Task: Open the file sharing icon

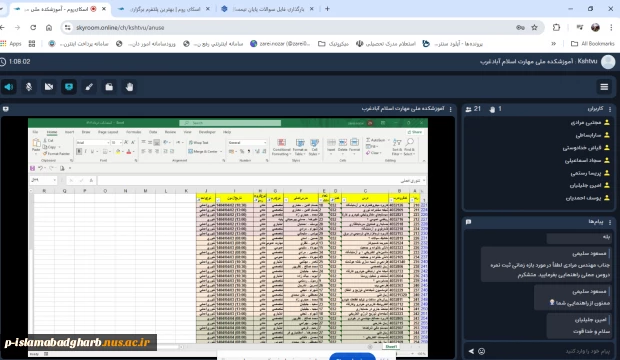Action: [x=109, y=87]
